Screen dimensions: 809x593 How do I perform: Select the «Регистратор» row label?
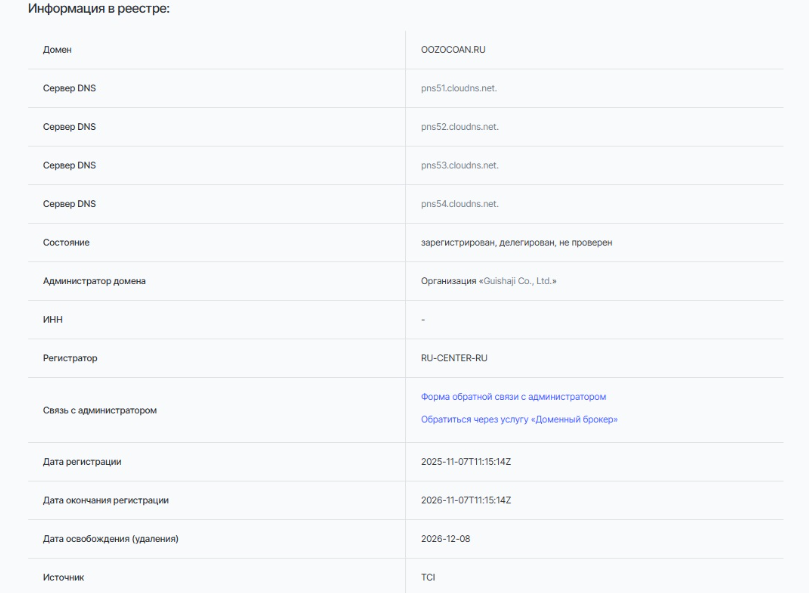click(x=69, y=357)
